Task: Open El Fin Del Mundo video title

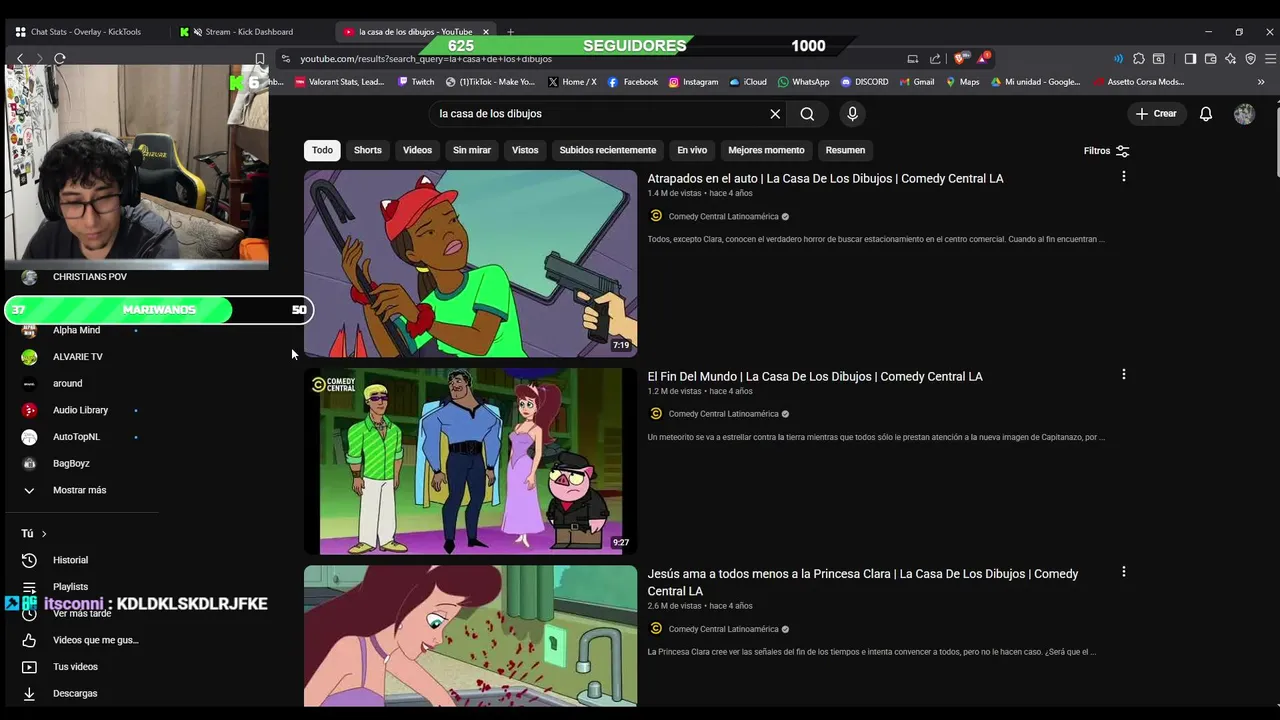Action: [815, 377]
